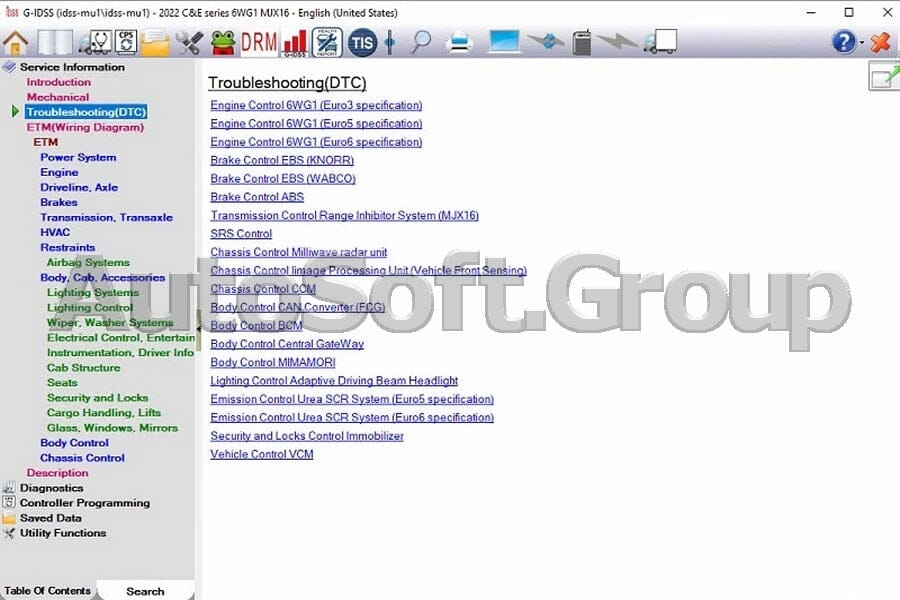Open Wiper, Washer Systems tree entry
Image resolution: width=900 pixels, height=600 pixels.
click(110, 323)
